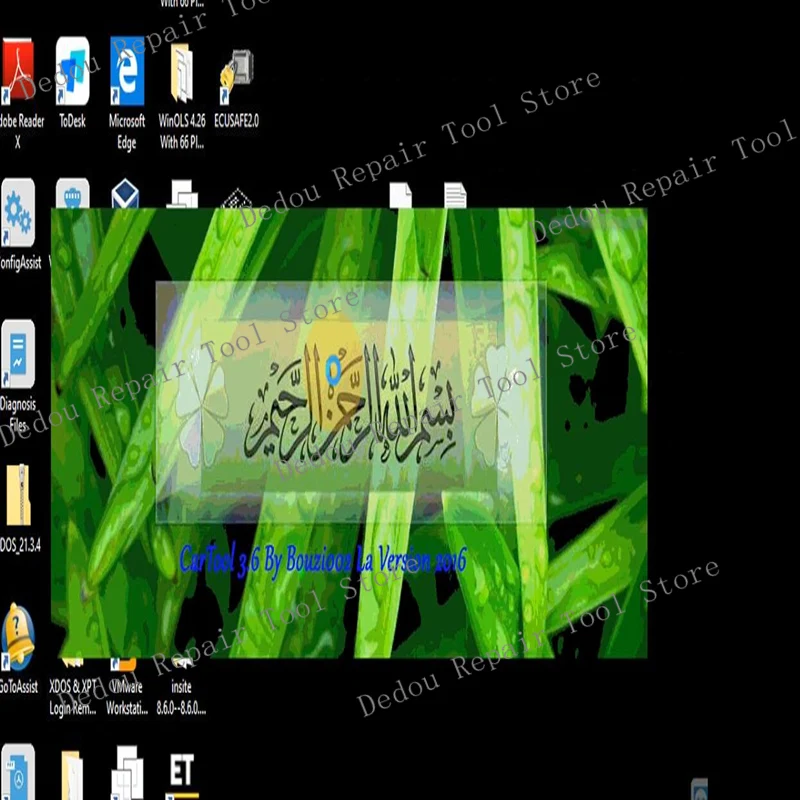Click the CarTool 3.6 By Bouzio02 splash text
Screen dimensions: 800x800
(x=323, y=561)
